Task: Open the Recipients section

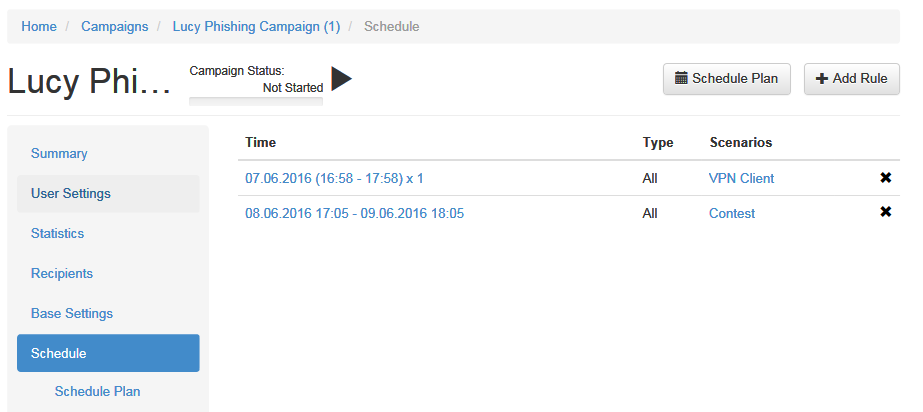Action: (x=62, y=274)
